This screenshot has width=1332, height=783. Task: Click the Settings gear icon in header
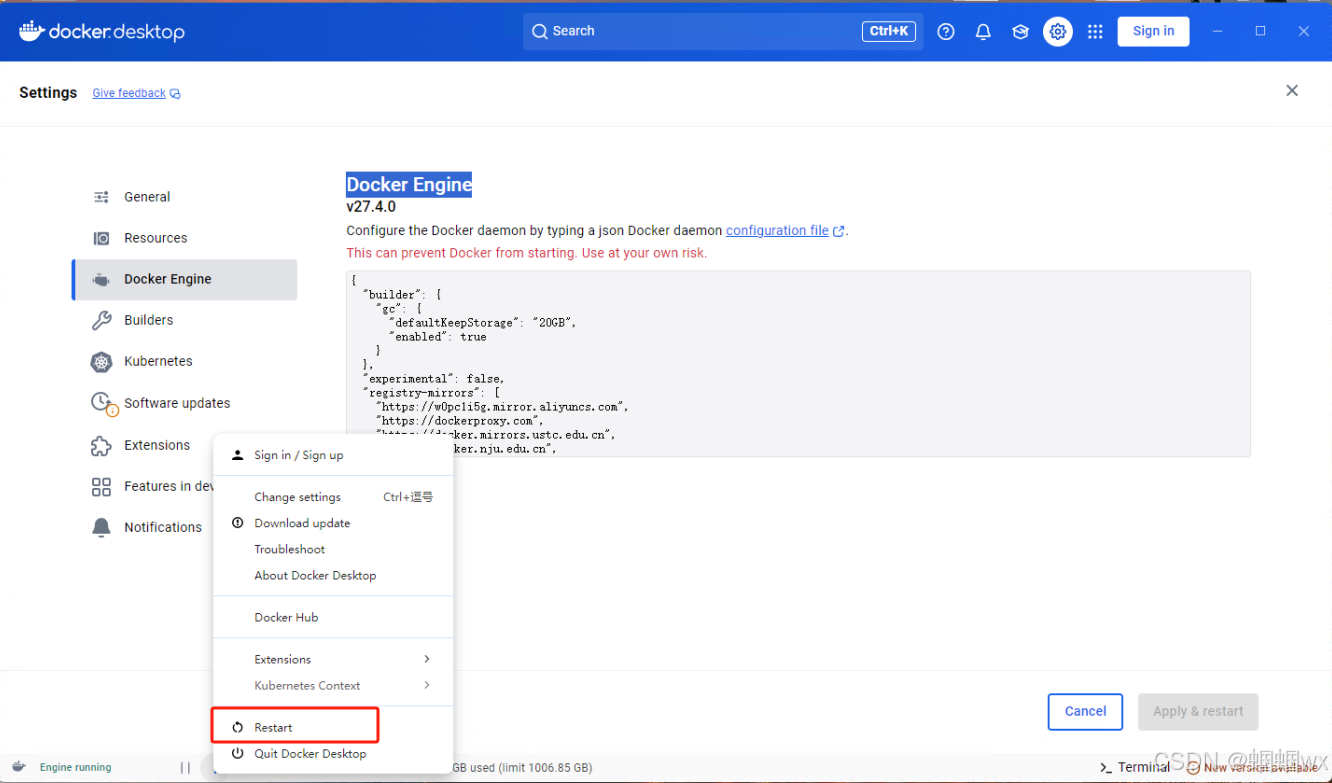pos(1058,32)
